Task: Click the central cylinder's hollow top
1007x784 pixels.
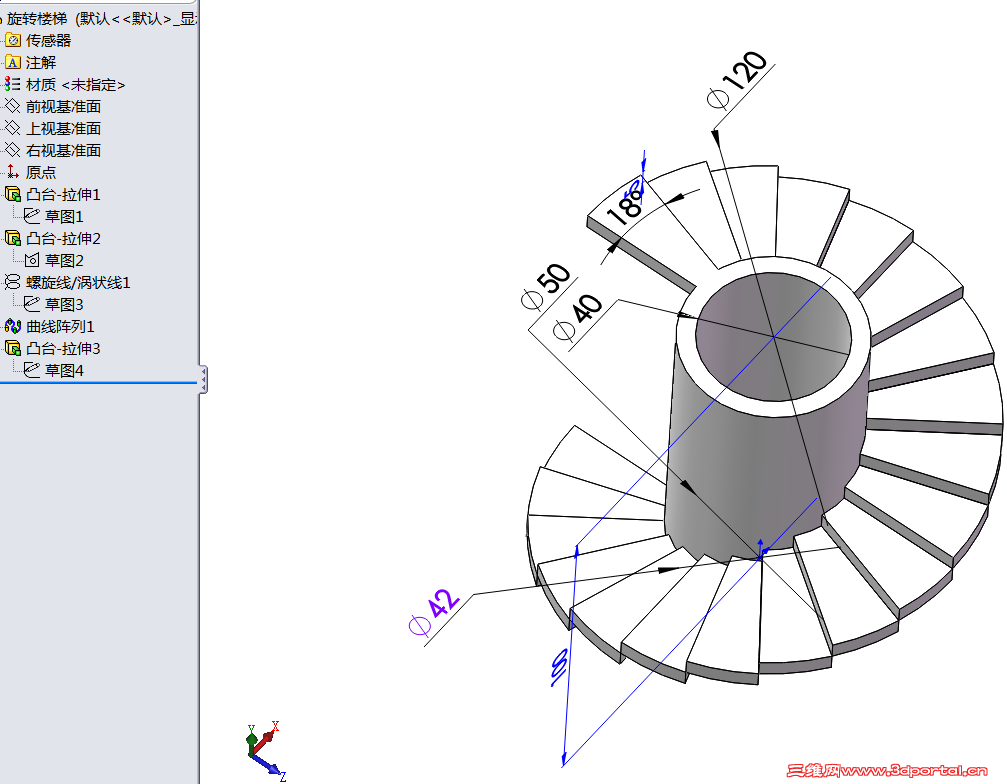Action: 773,336
